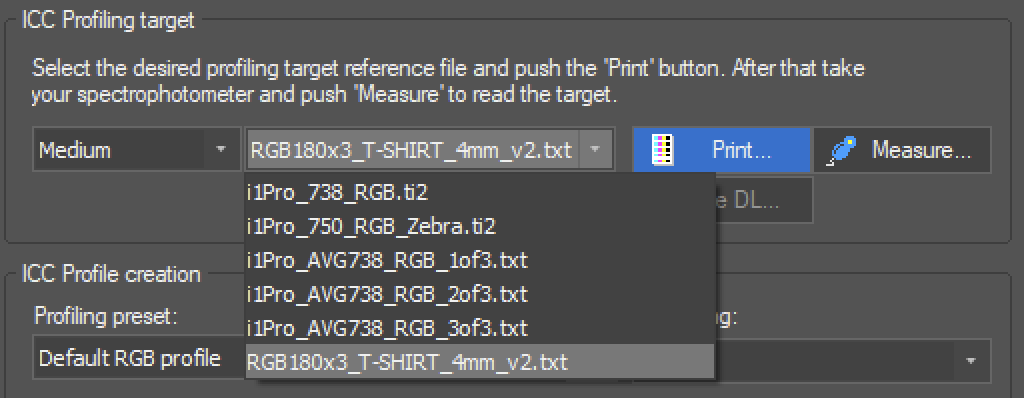Click the partially hidden DL... button

763,200
